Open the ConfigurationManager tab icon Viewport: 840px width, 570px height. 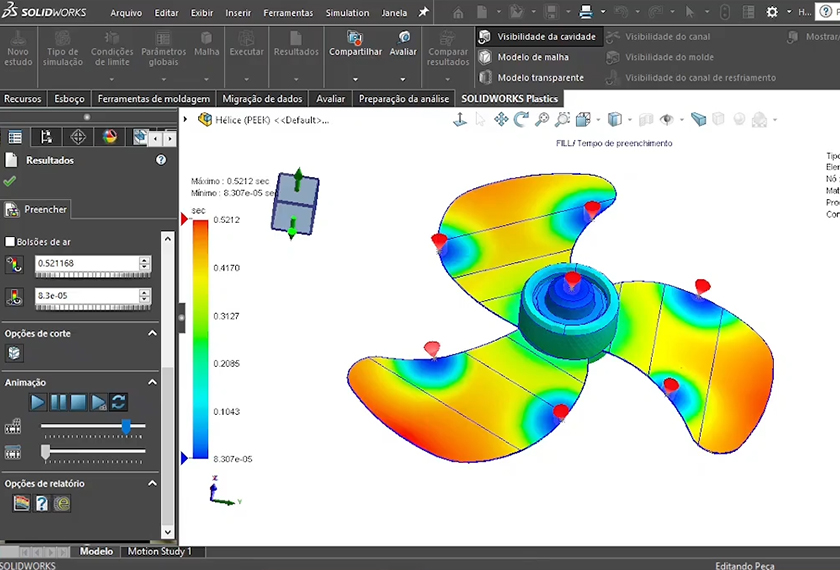(78, 137)
